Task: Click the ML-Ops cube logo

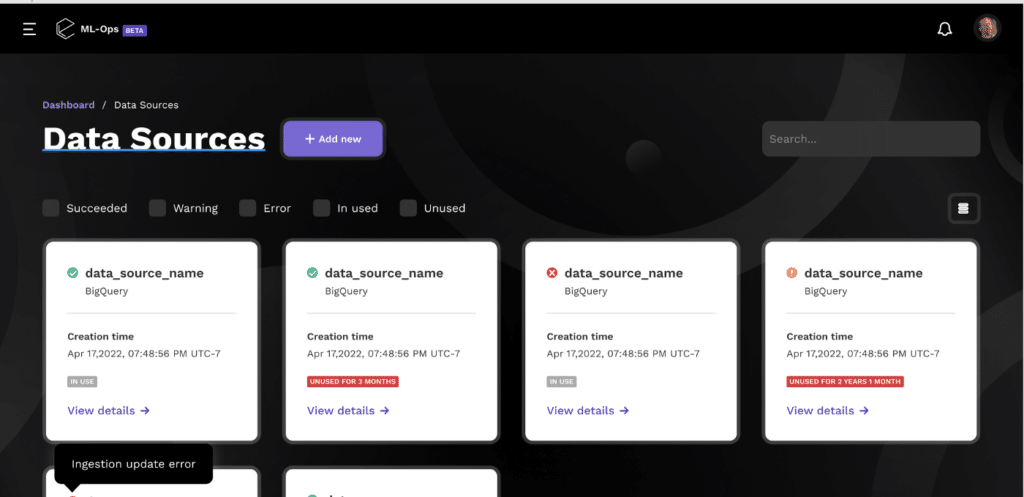Action: [65, 29]
